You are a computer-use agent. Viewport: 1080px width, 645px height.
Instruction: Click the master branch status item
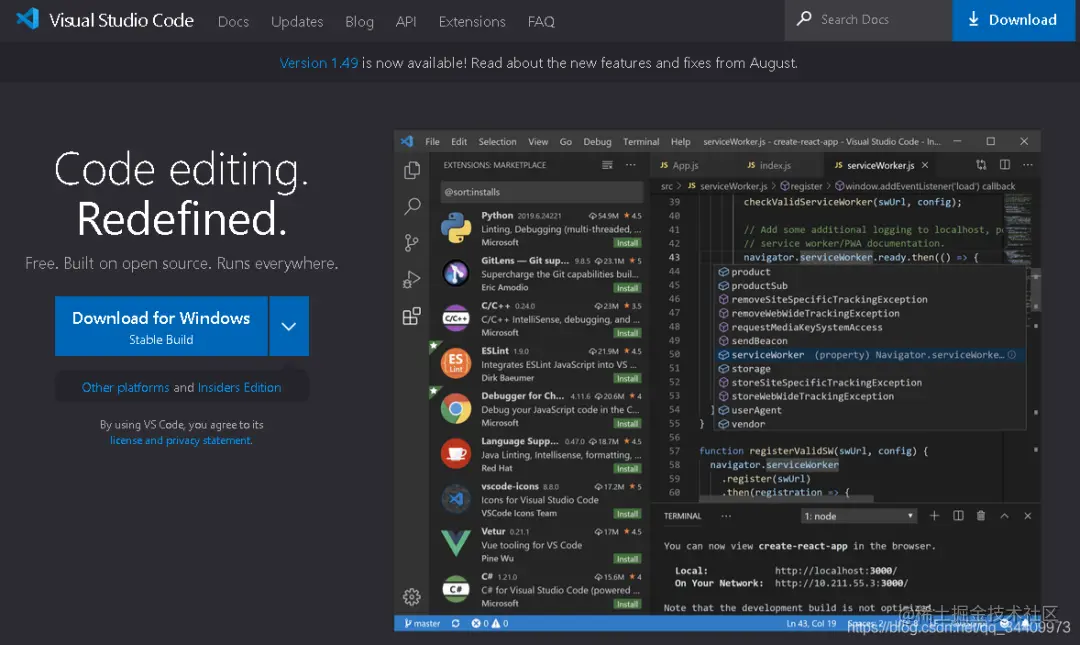(x=422, y=624)
